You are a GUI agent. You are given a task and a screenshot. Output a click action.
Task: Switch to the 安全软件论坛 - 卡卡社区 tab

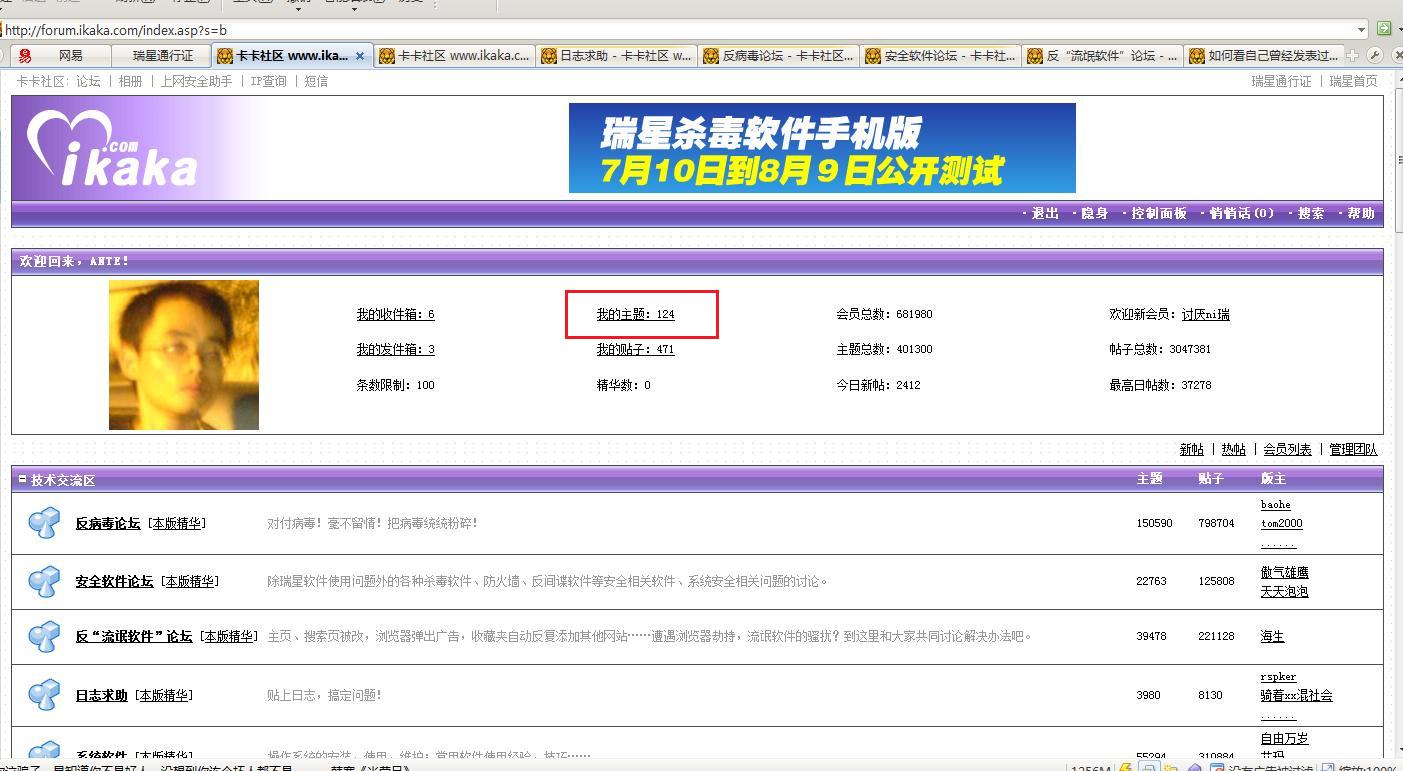click(941, 56)
